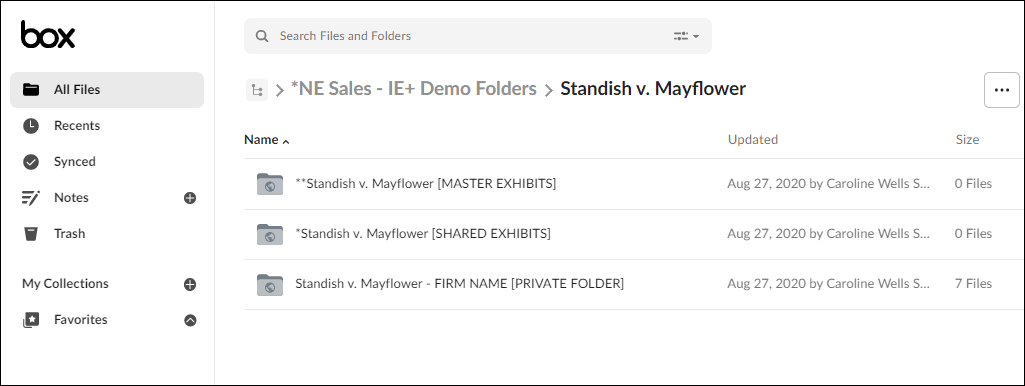
Task: Collapse the Favorites collection chevron
Action: [190, 320]
